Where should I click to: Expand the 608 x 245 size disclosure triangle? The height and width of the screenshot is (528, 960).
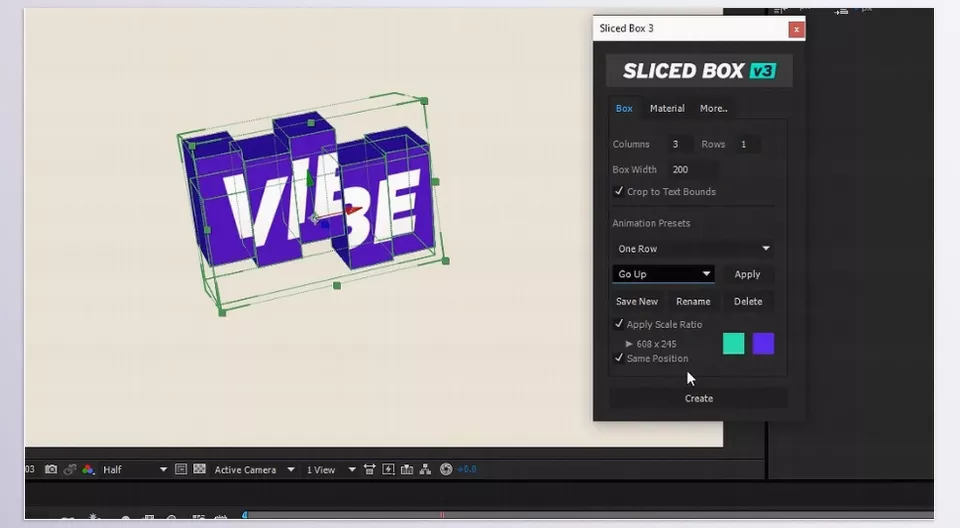(629, 344)
